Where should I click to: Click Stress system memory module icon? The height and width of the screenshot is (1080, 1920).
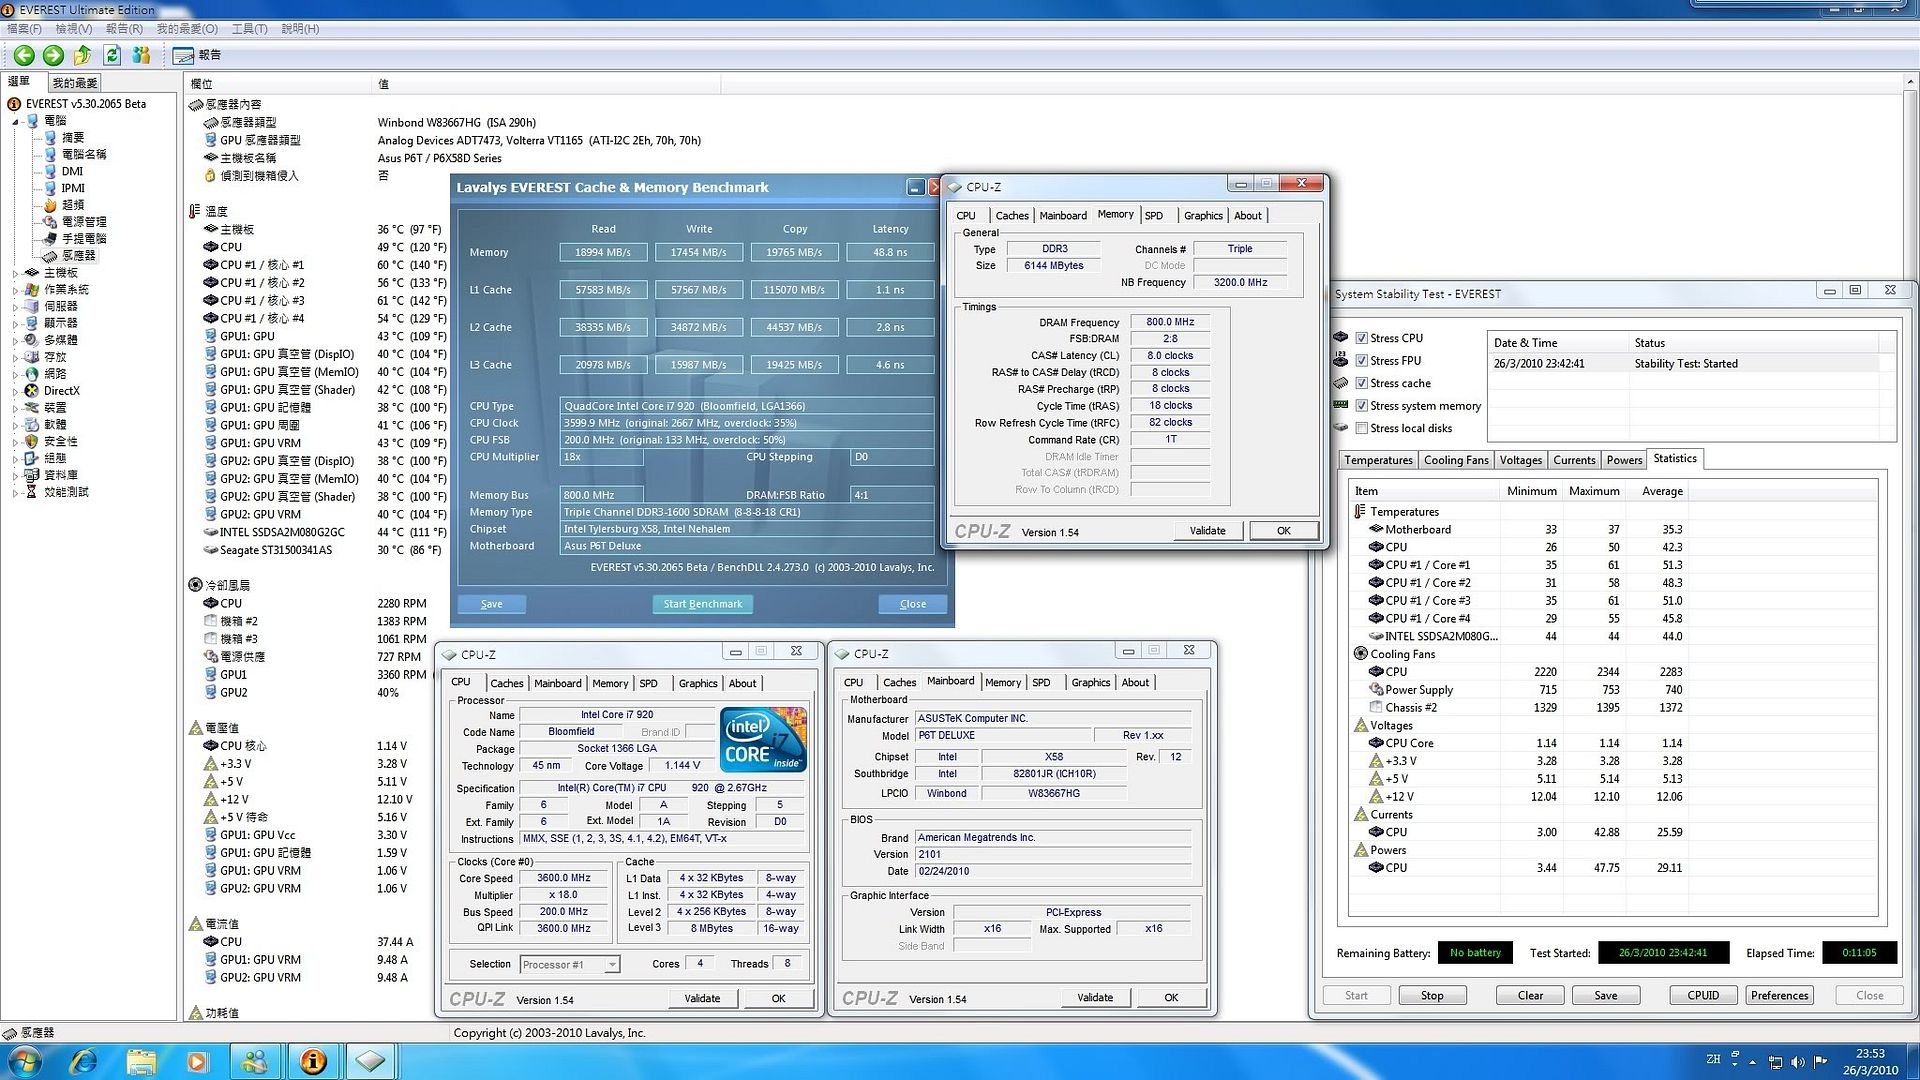pos(1341,405)
